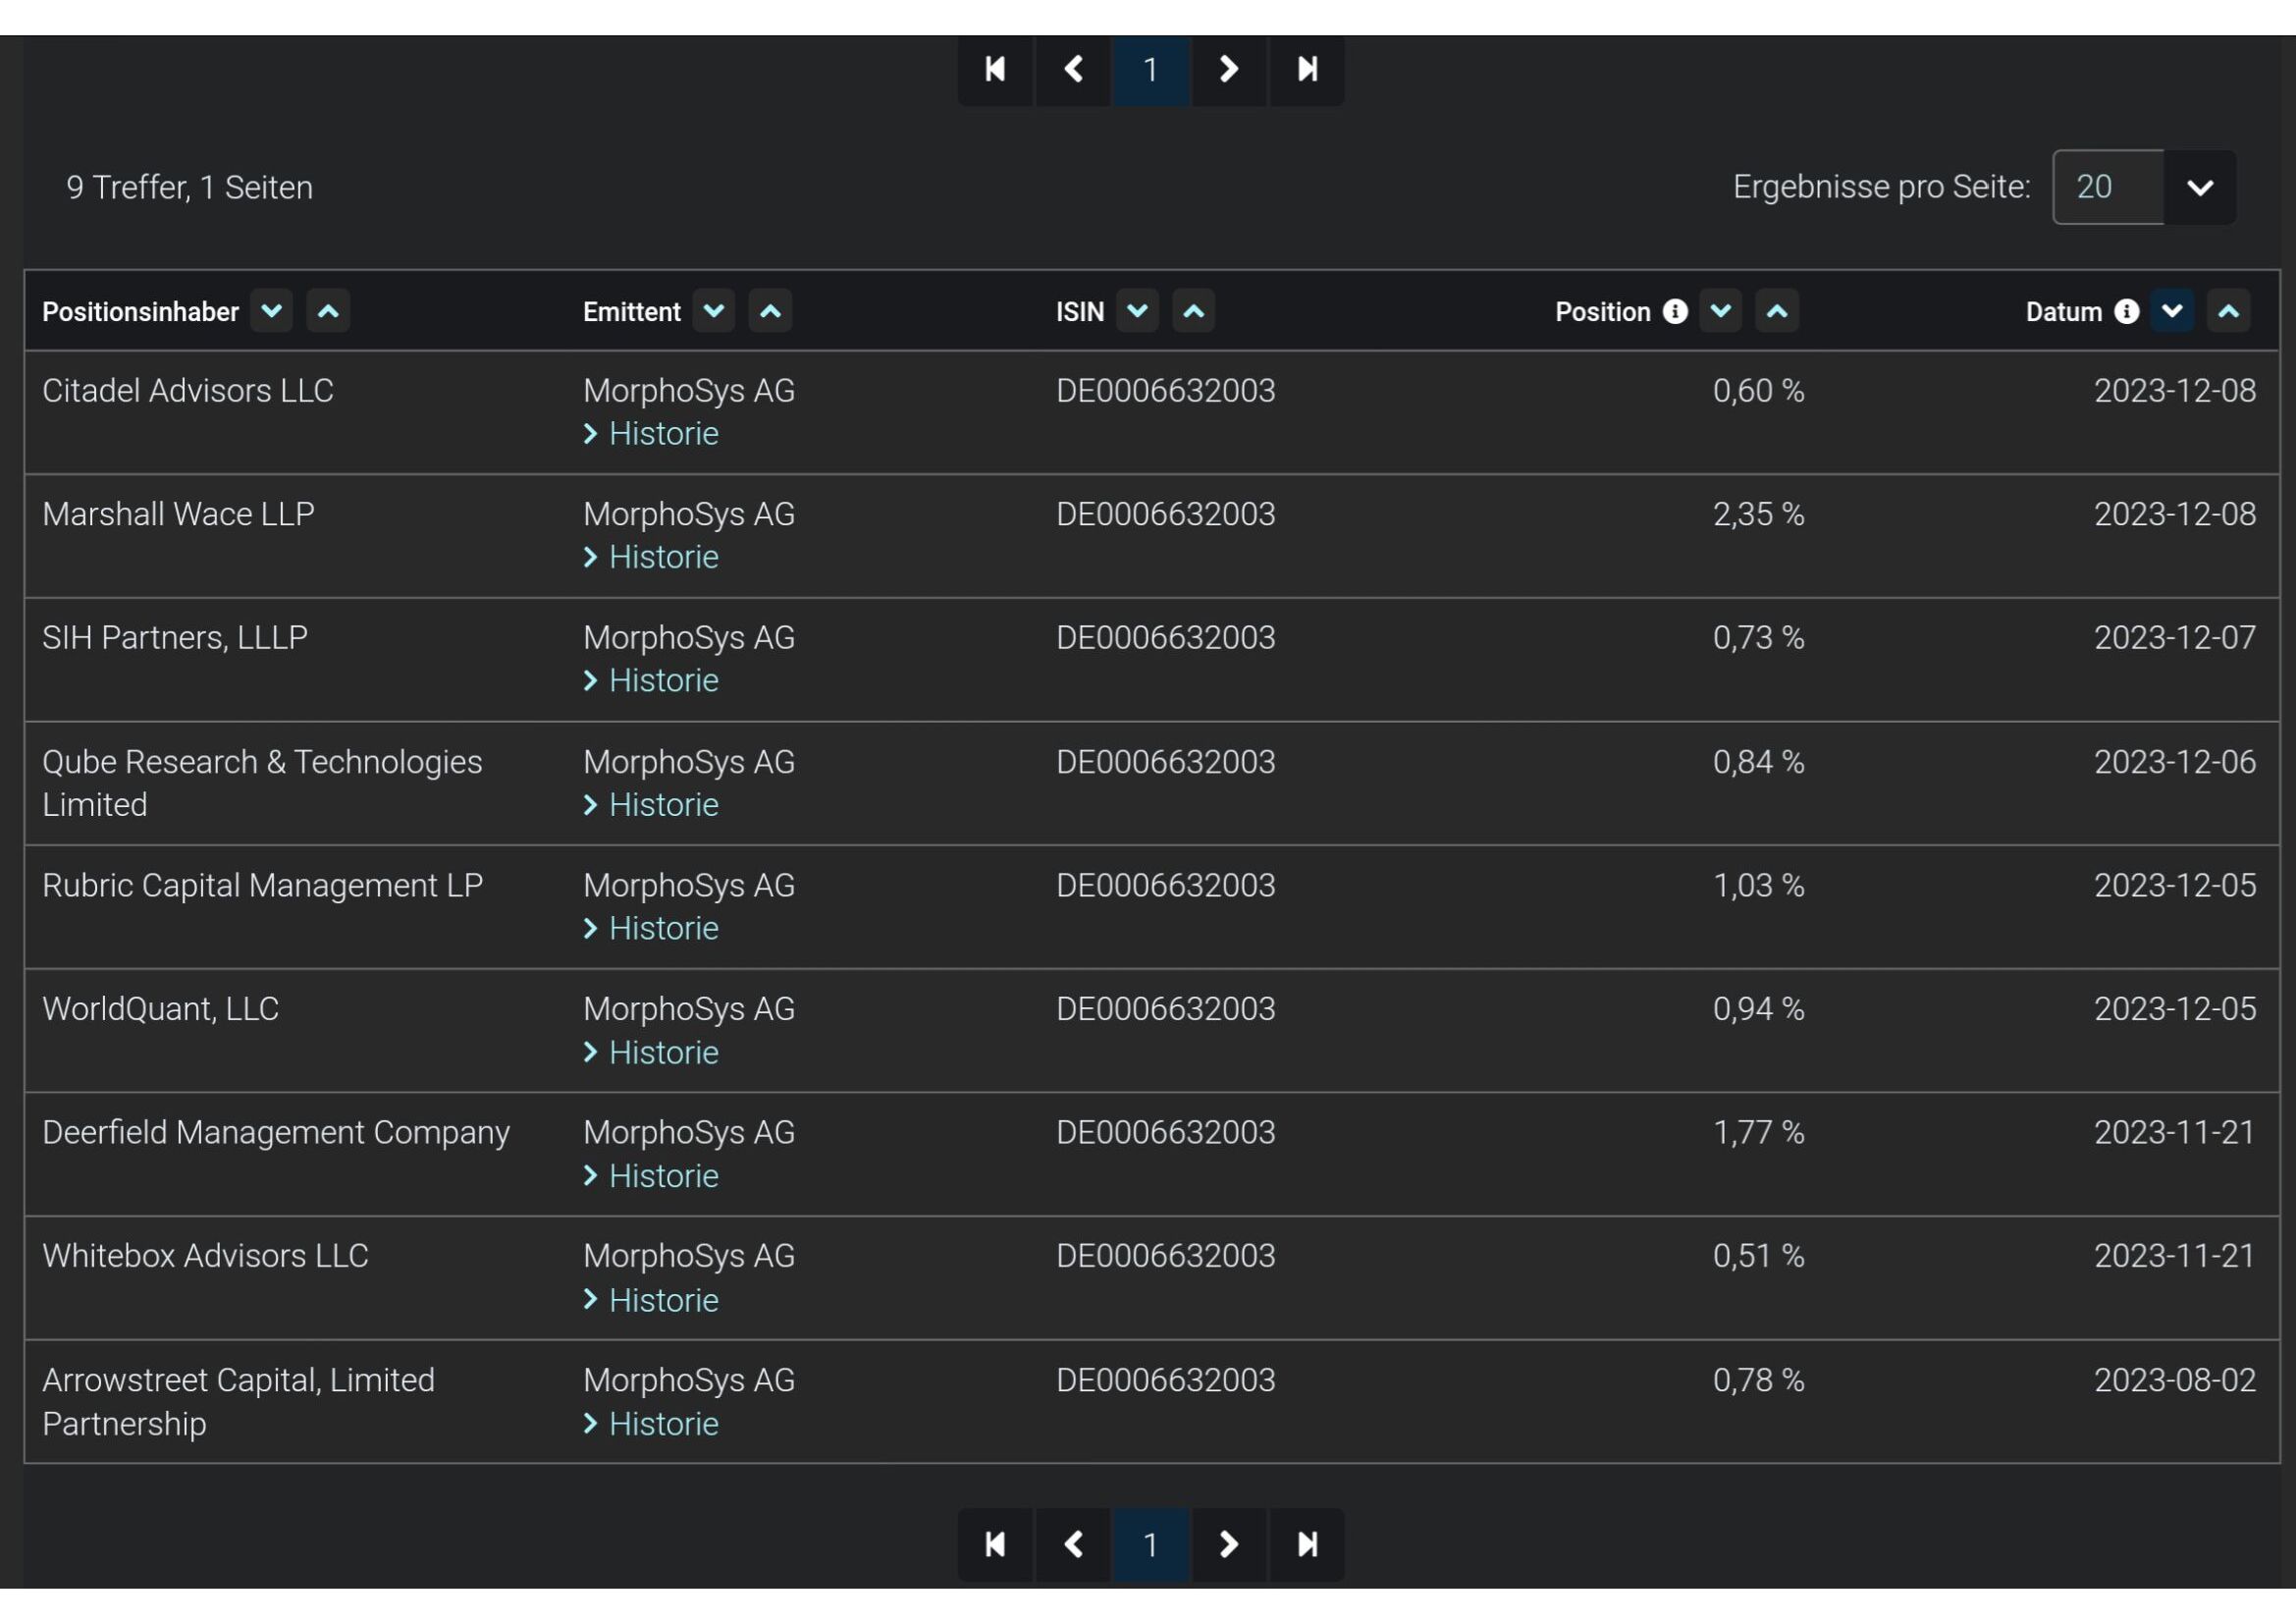Sort Datum column ascending arrow

tap(2228, 311)
